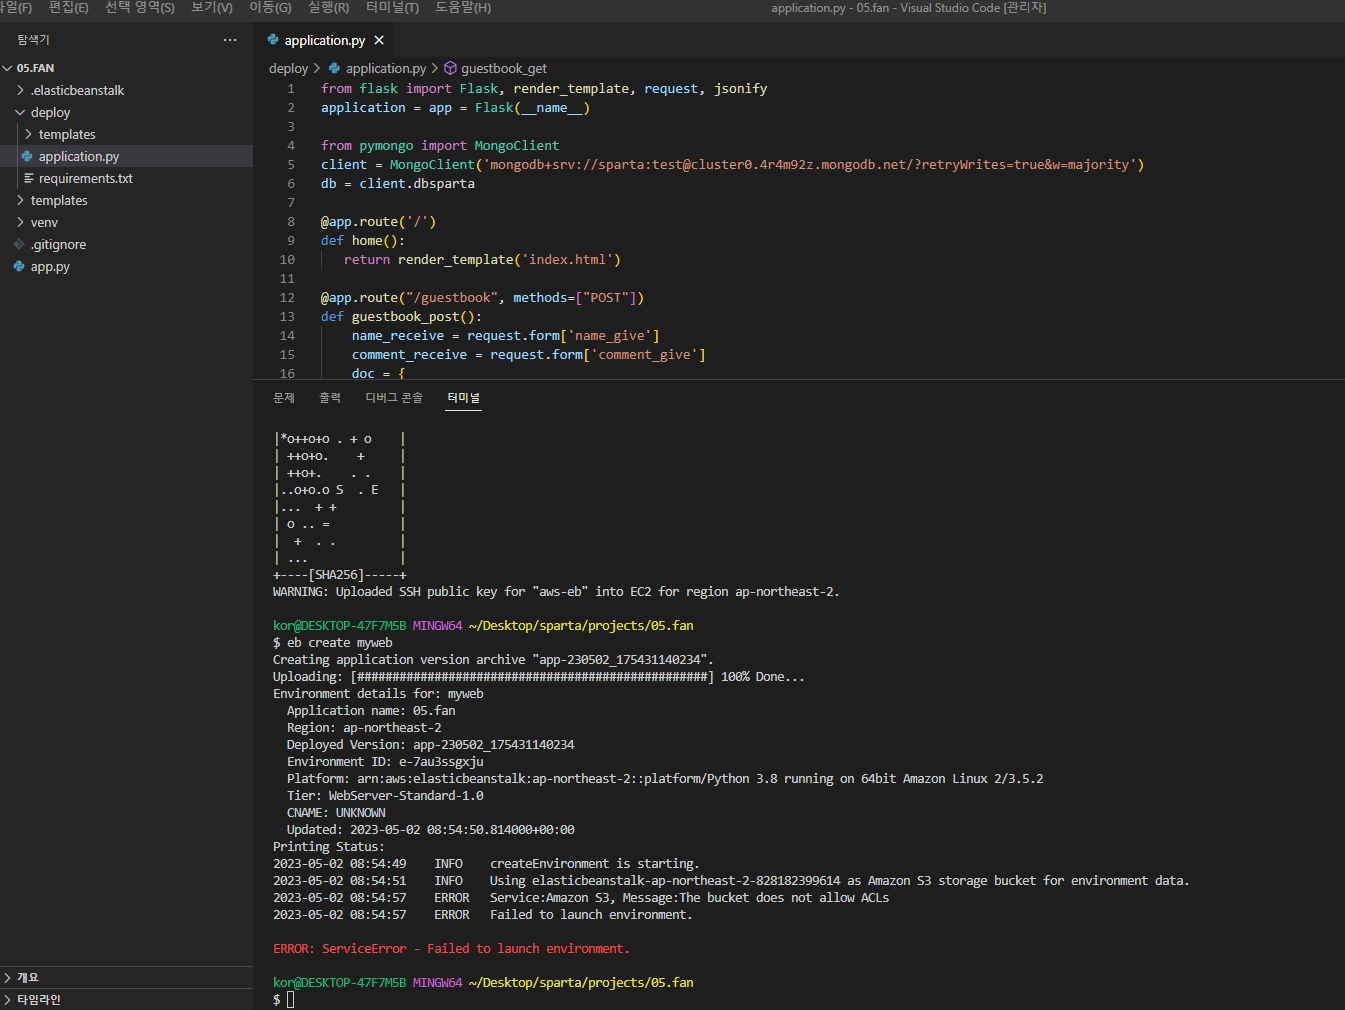This screenshot has width=1345, height=1010.
Task: Open the 편집(E) menu
Action: coord(68,7)
